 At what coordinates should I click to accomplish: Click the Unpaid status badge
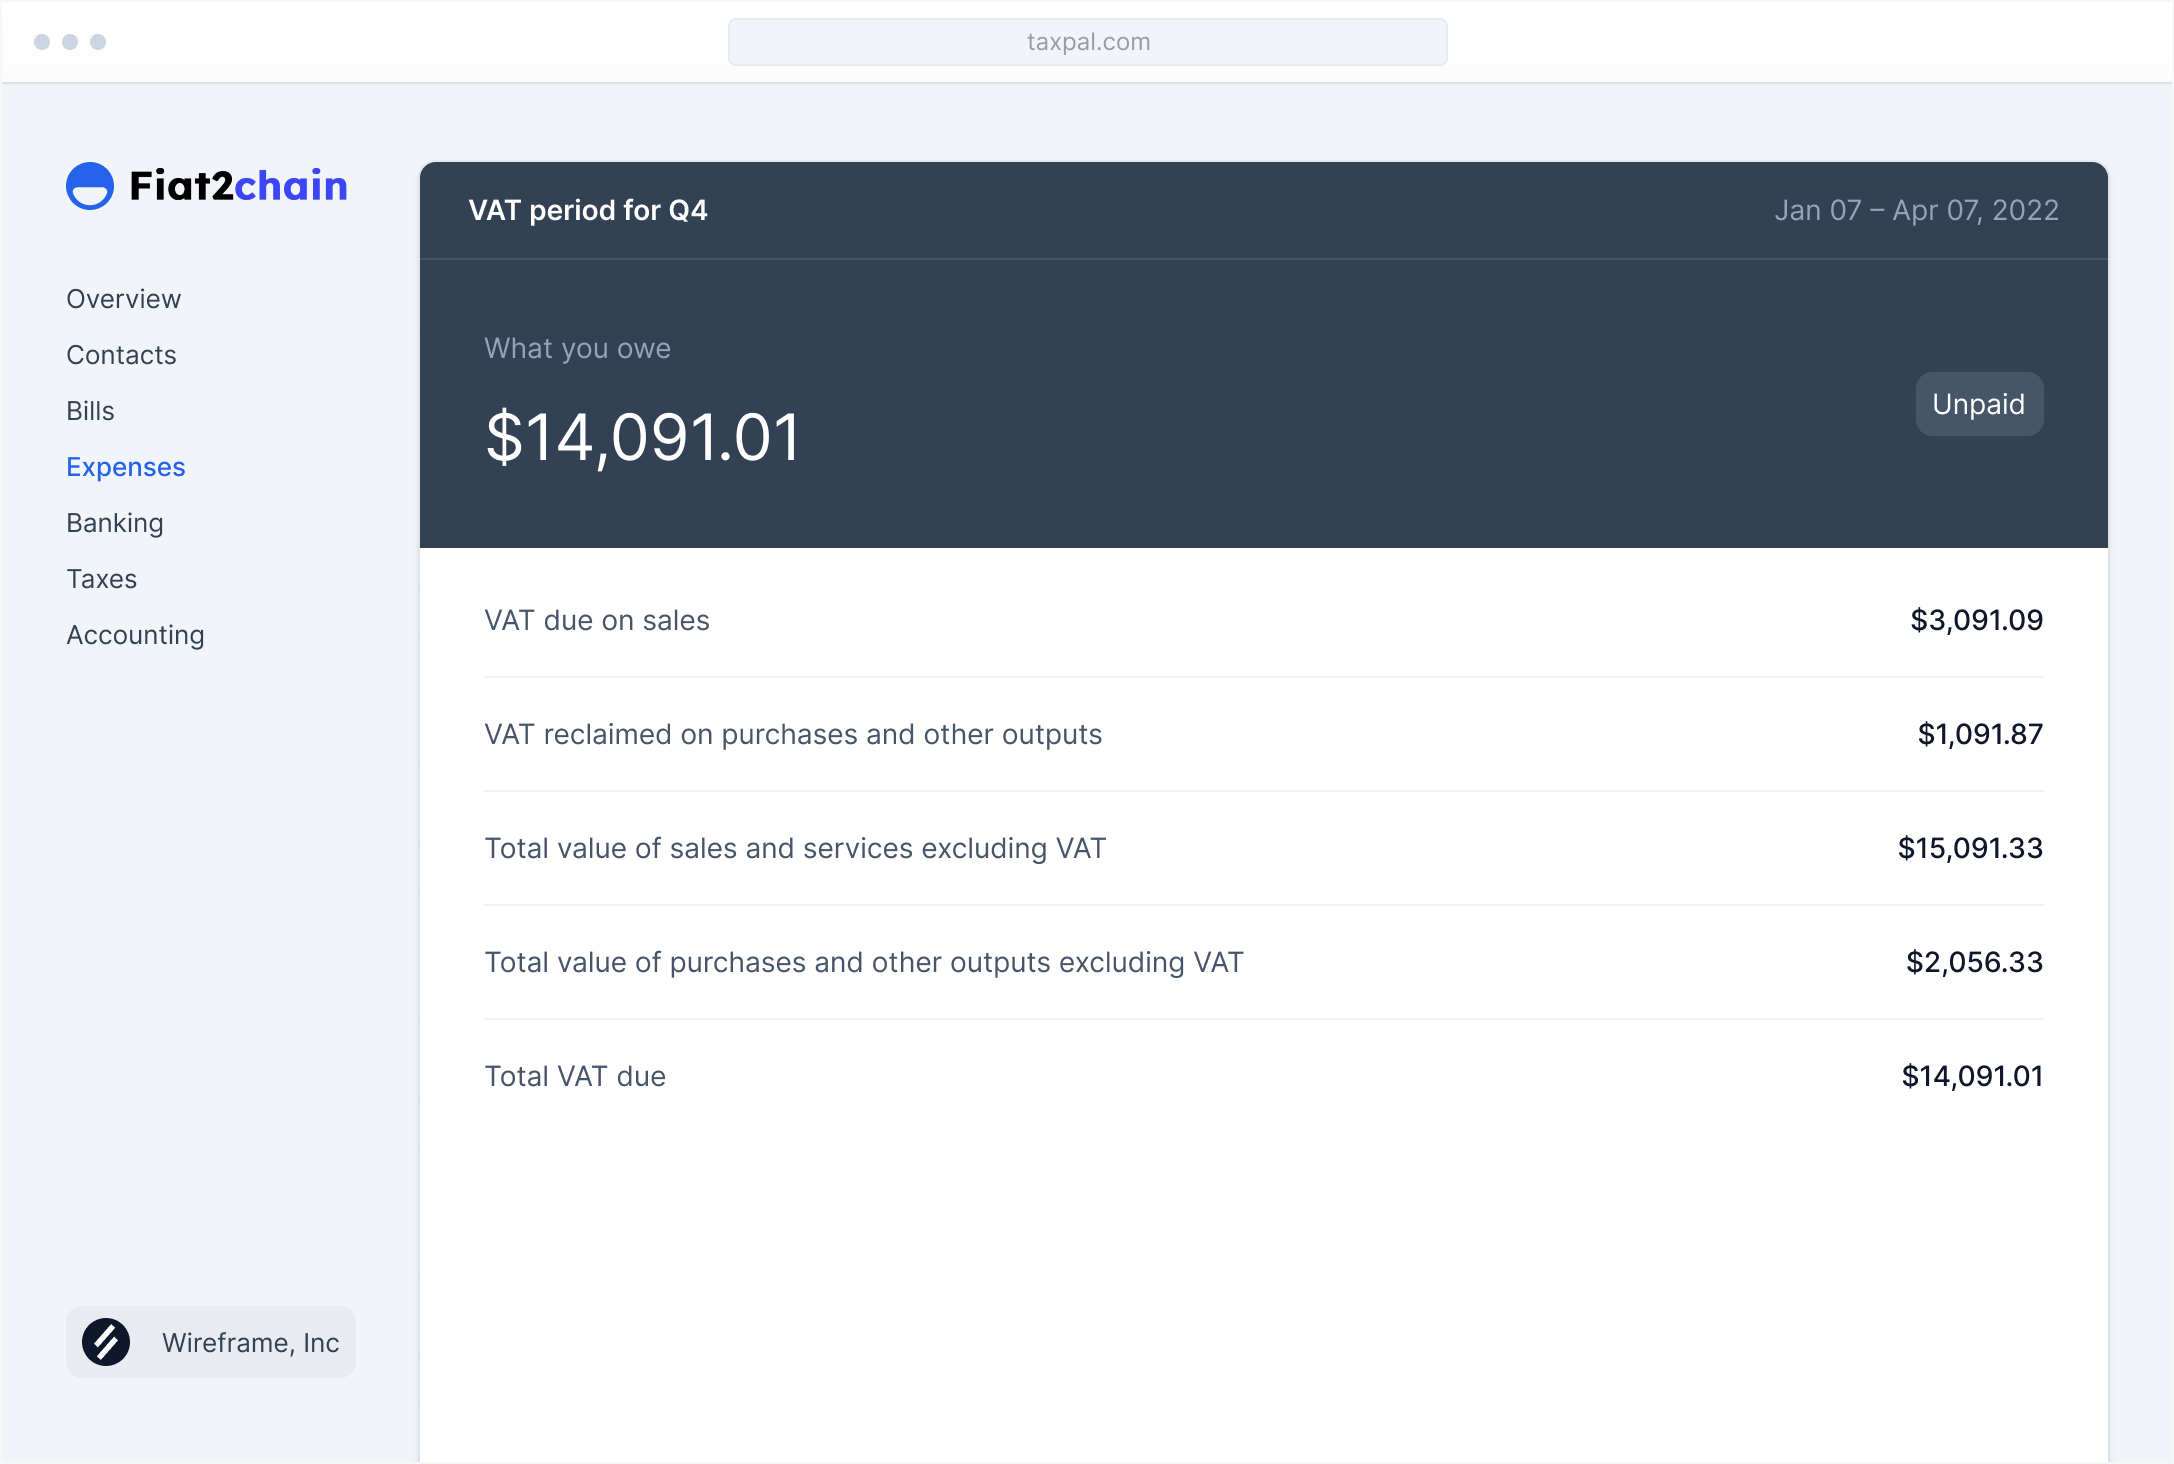click(x=1978, y=404)
